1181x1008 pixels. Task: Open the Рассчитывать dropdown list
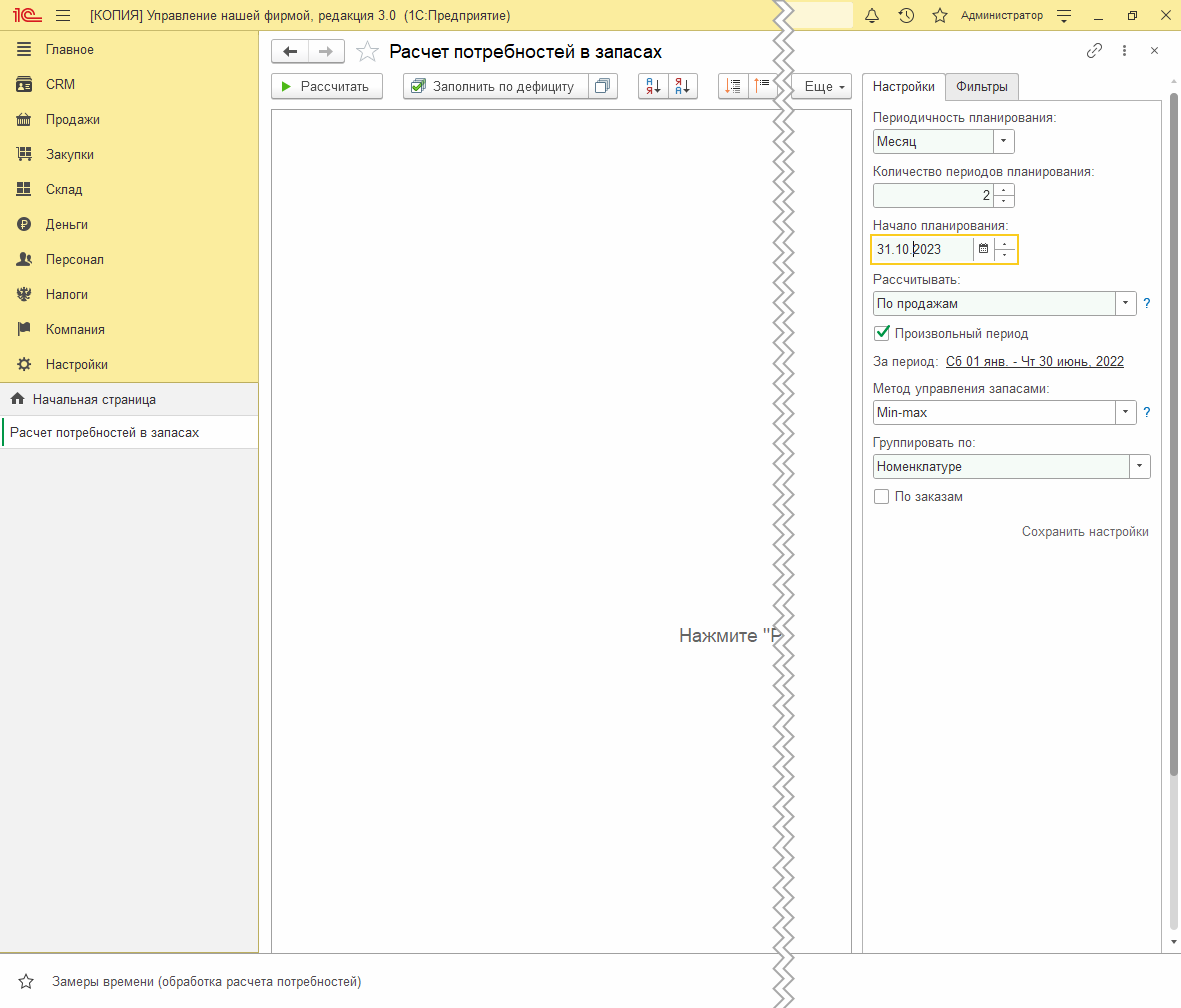coord(1126,303)
